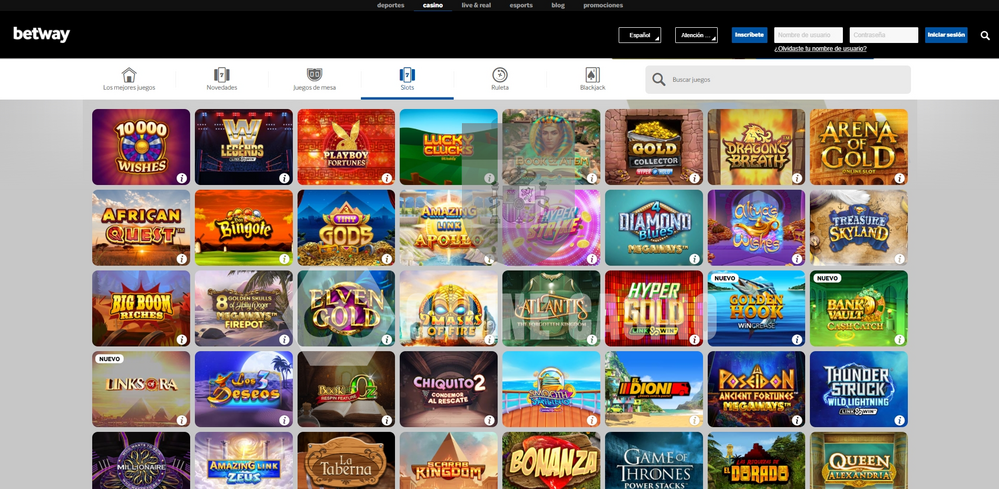Open info icon on African Quest

[x=182, y=259]
